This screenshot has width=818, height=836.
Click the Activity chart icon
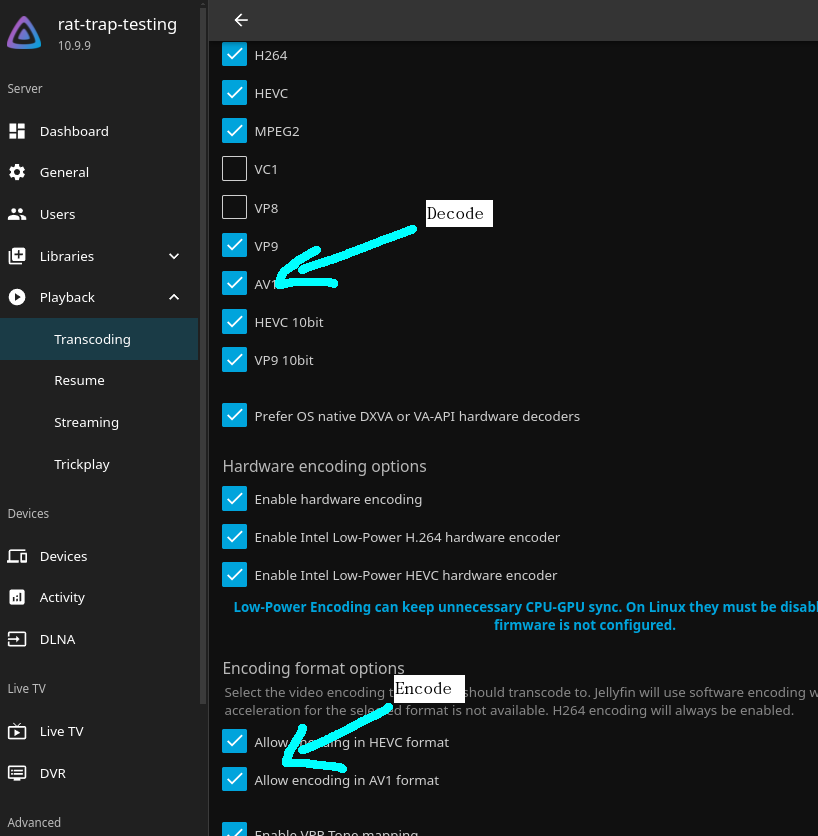click(17, 597)
